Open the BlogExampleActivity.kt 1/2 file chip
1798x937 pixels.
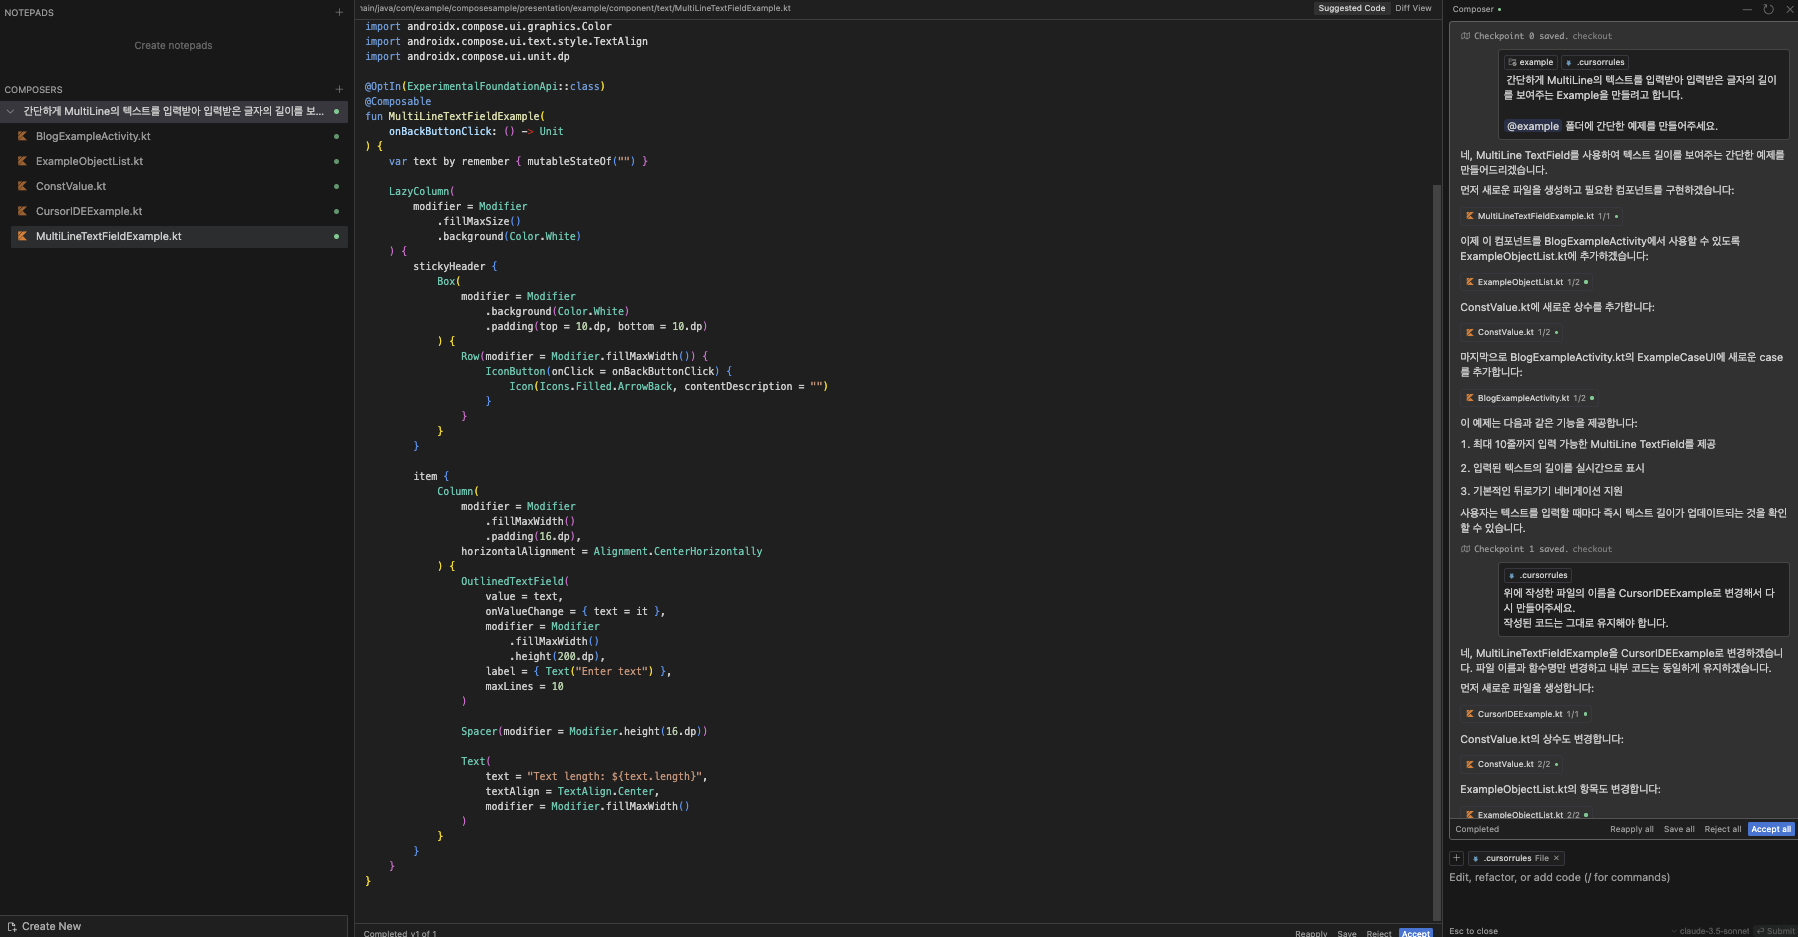click(1528, 398)
